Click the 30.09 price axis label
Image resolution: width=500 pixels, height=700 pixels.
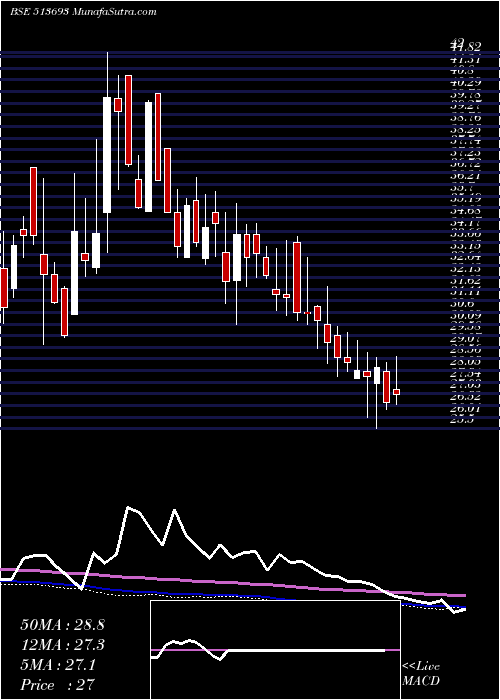click(x=466, y=316)
